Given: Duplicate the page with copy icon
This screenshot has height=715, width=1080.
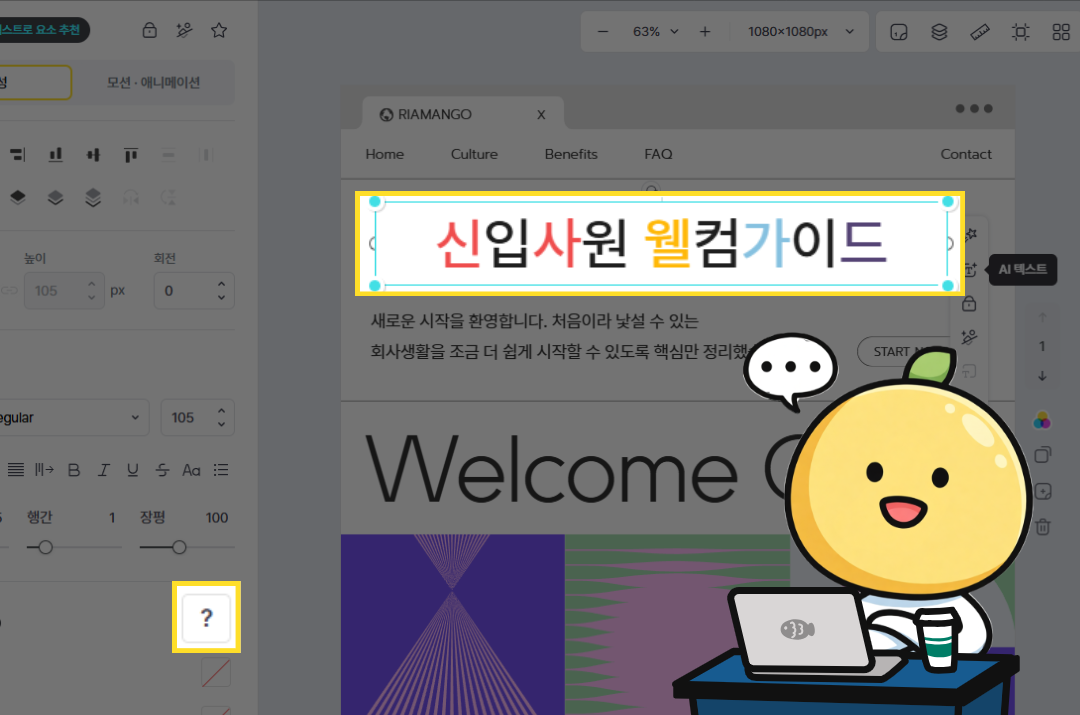Looking at the screenshot, I should (1043, 455).
